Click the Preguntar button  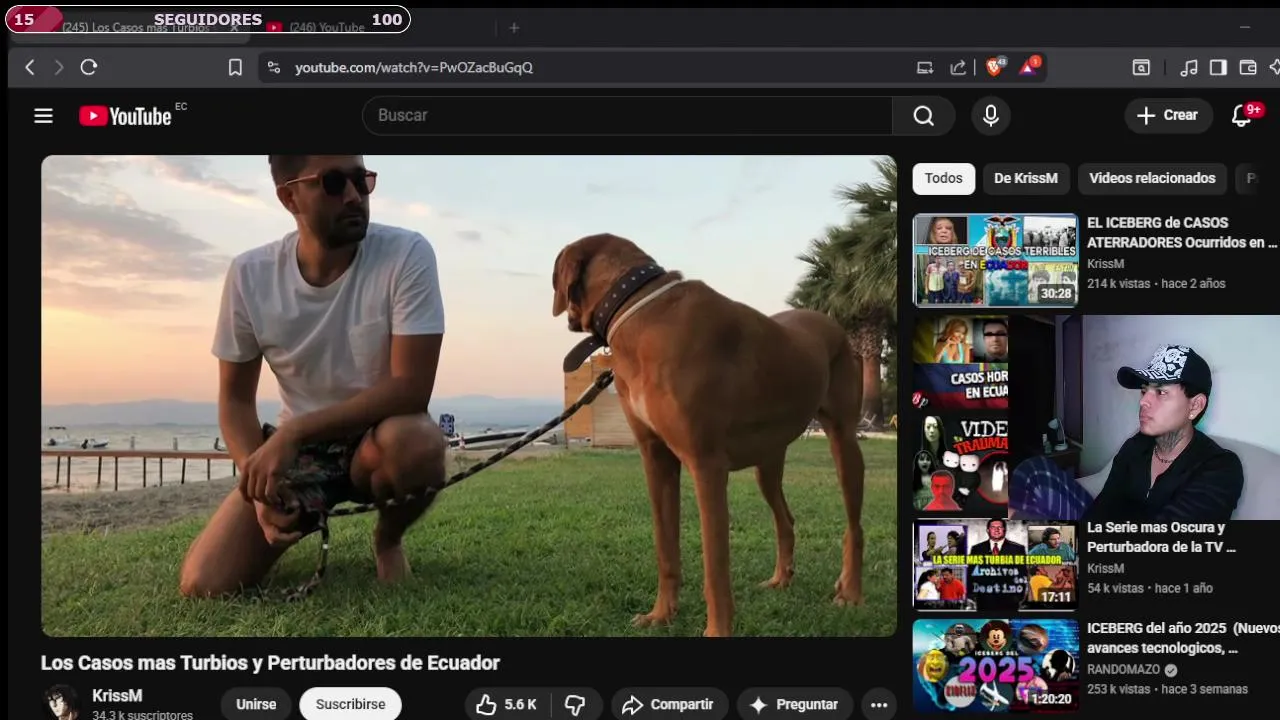pyautogui.click(x=794, y=705)
